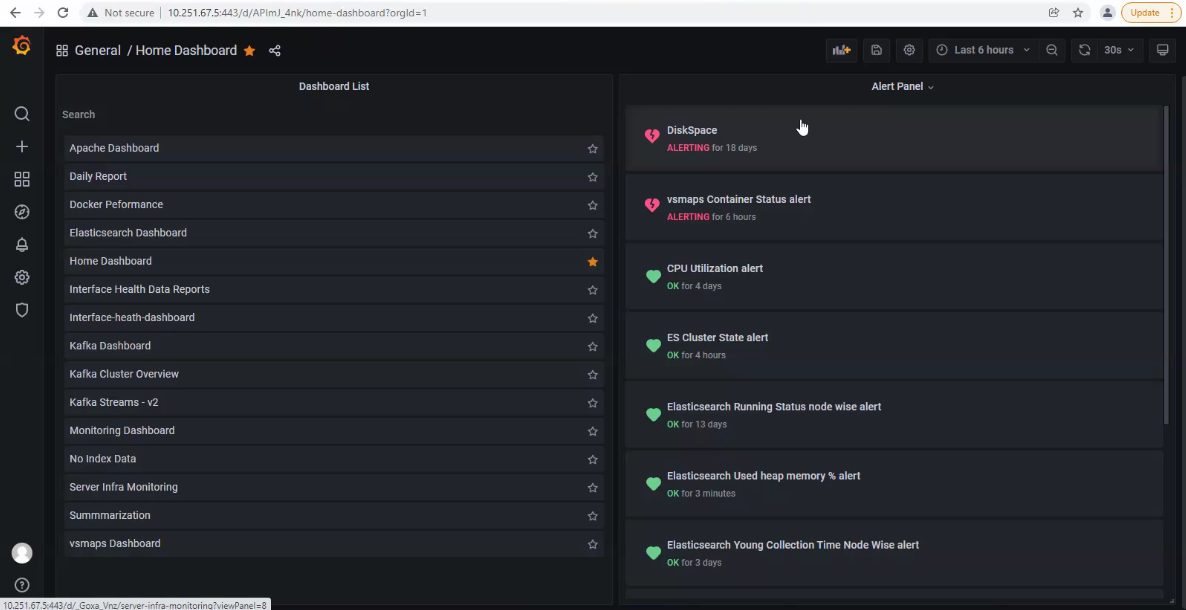Screen dimensions: 1186x610
Task: Open the CPU Utilization alert
Action: (x=893, y=276)
